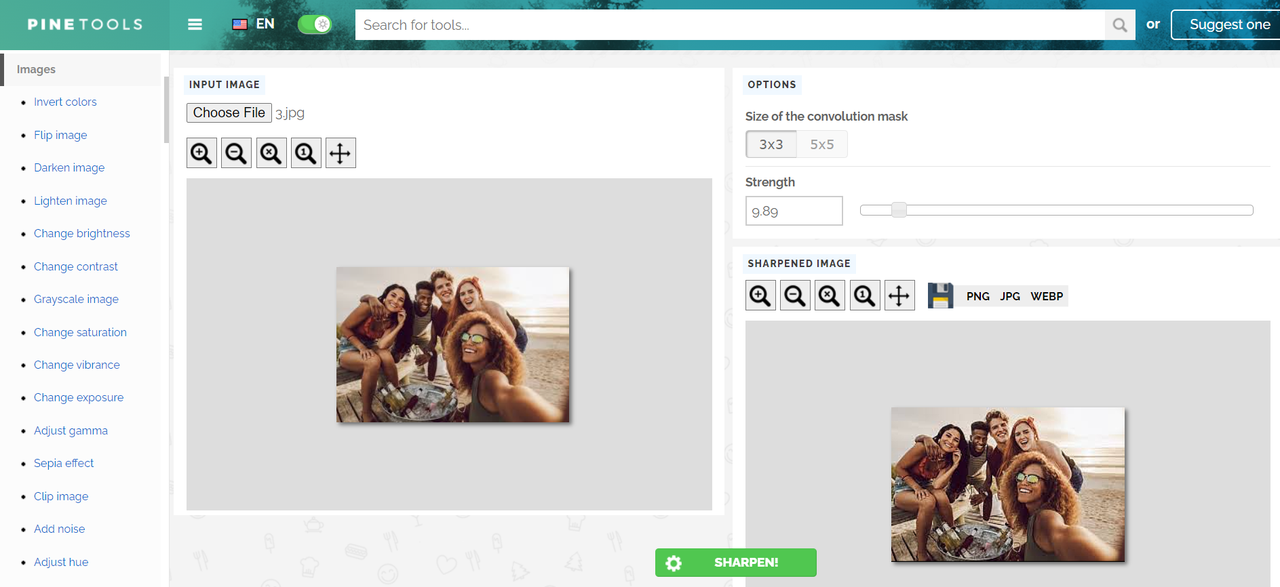Open the Clip image tool
The image size is (1280, 587).
point(61,496)
